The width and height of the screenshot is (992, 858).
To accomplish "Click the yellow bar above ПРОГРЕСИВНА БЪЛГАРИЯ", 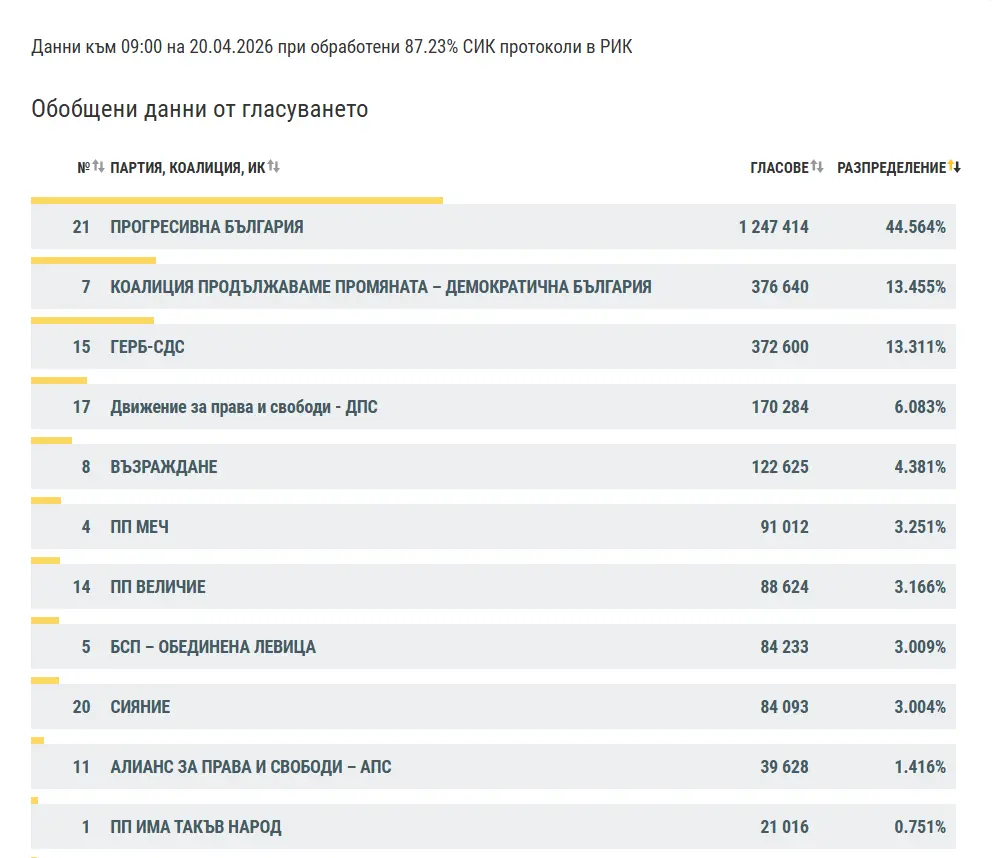I will (x=237, y=200).
